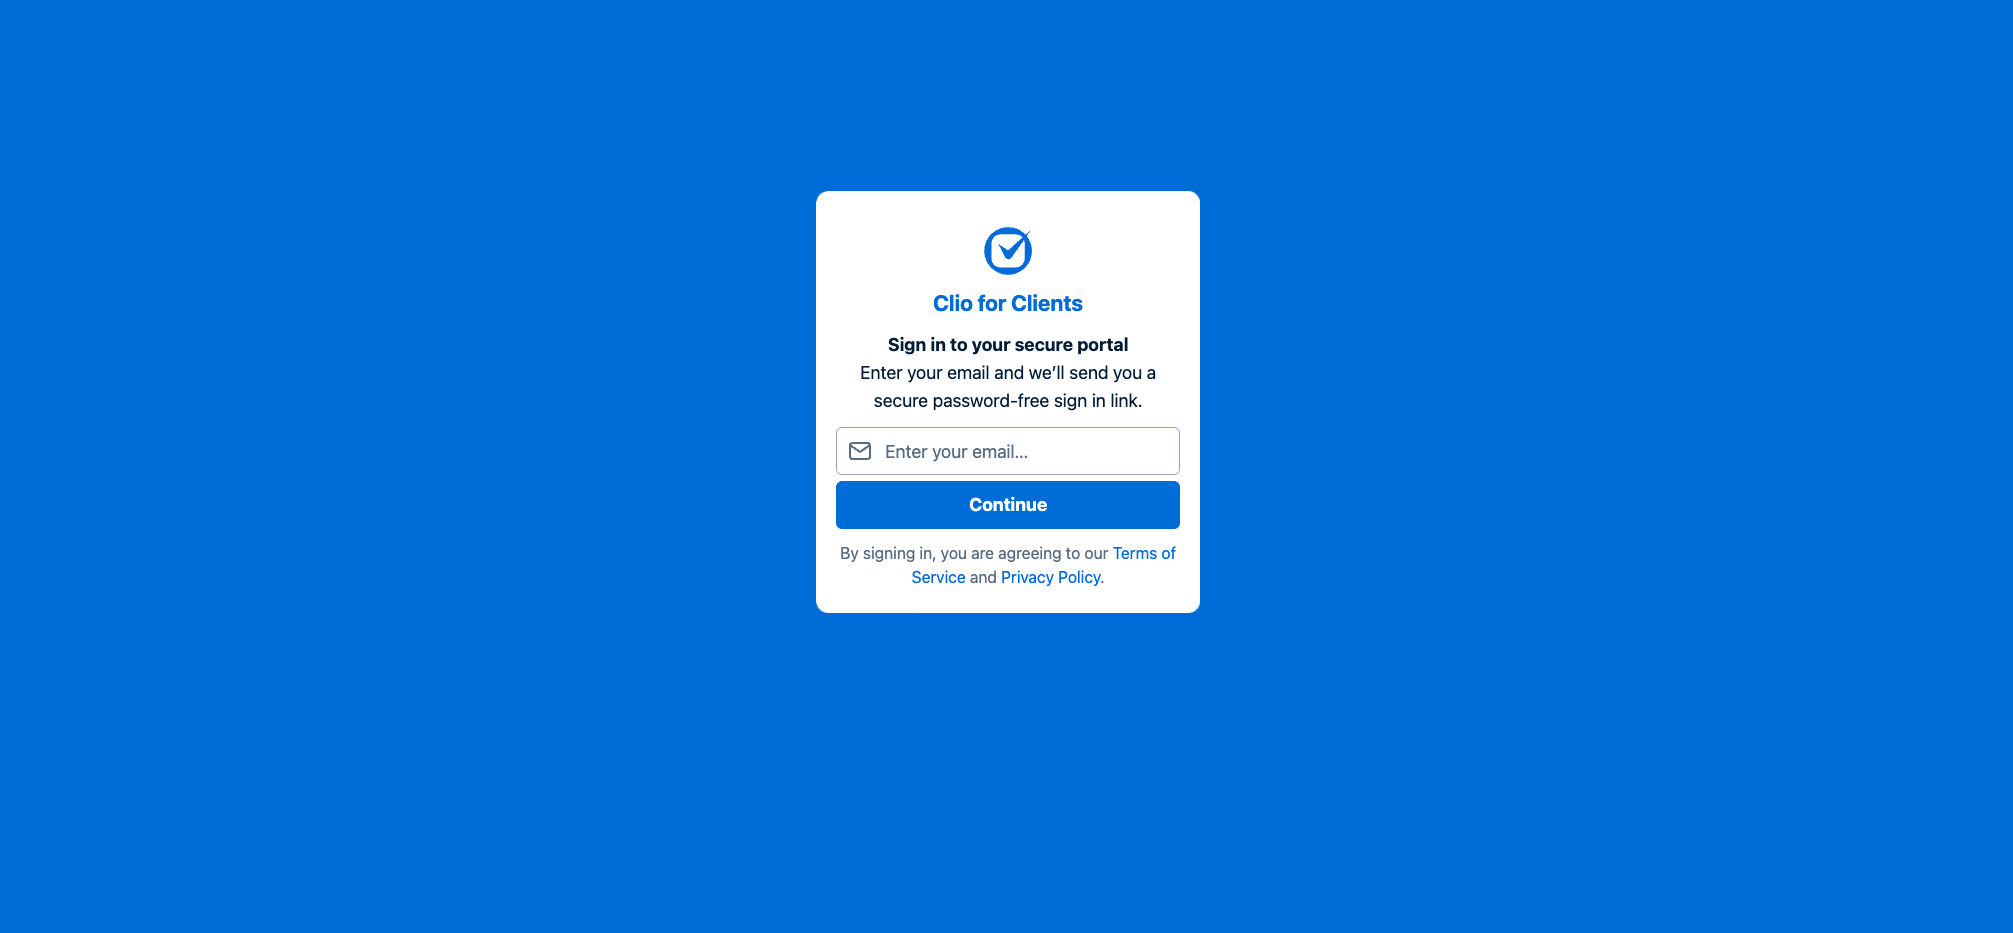Click the password-free sign in link description line
The height and width of the screenshot is (933, 2013).
(x=1008, y=401)
